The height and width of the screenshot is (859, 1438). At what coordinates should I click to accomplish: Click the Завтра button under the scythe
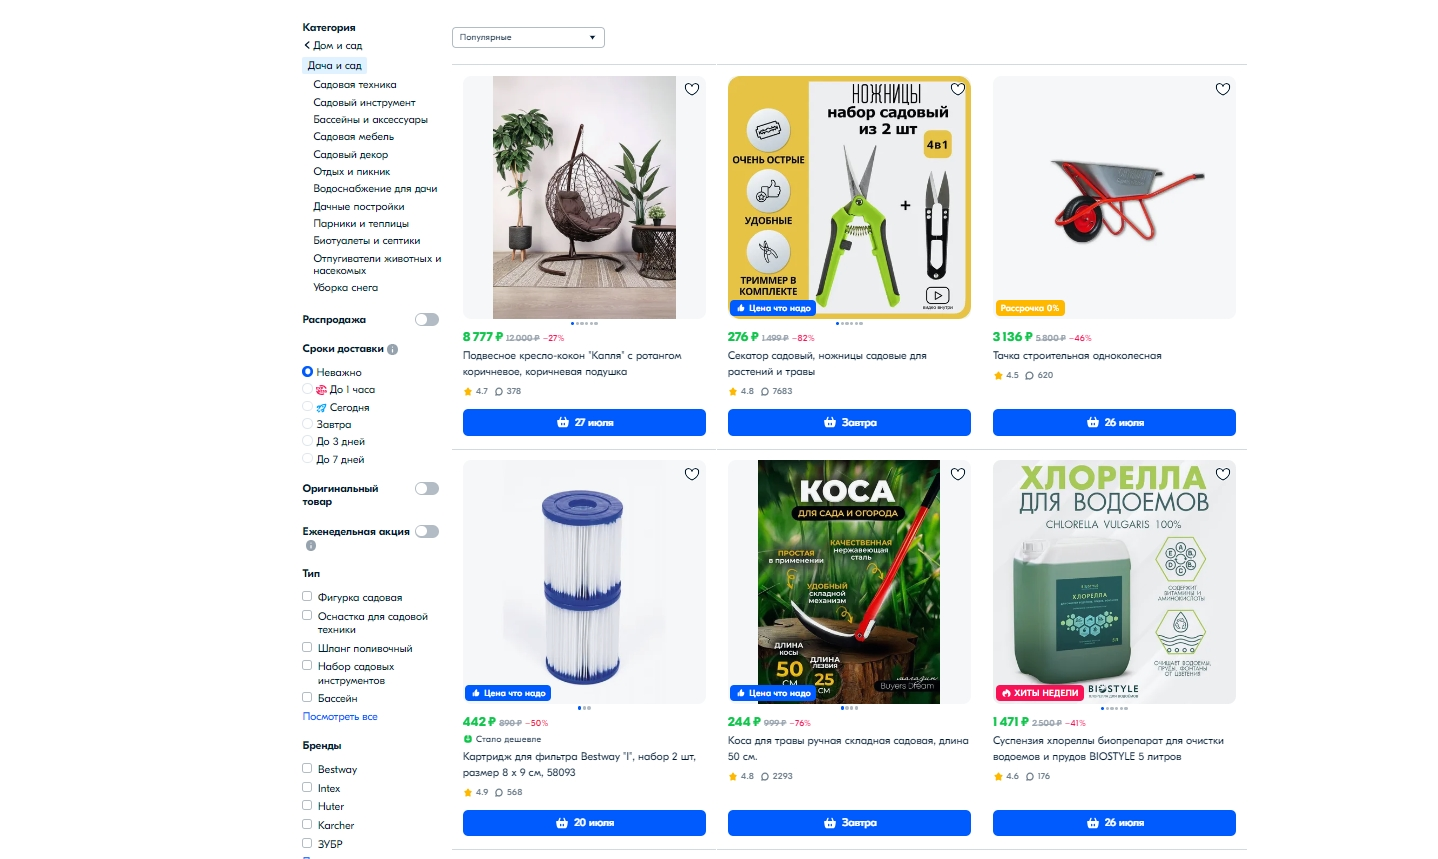pos(849,823)
